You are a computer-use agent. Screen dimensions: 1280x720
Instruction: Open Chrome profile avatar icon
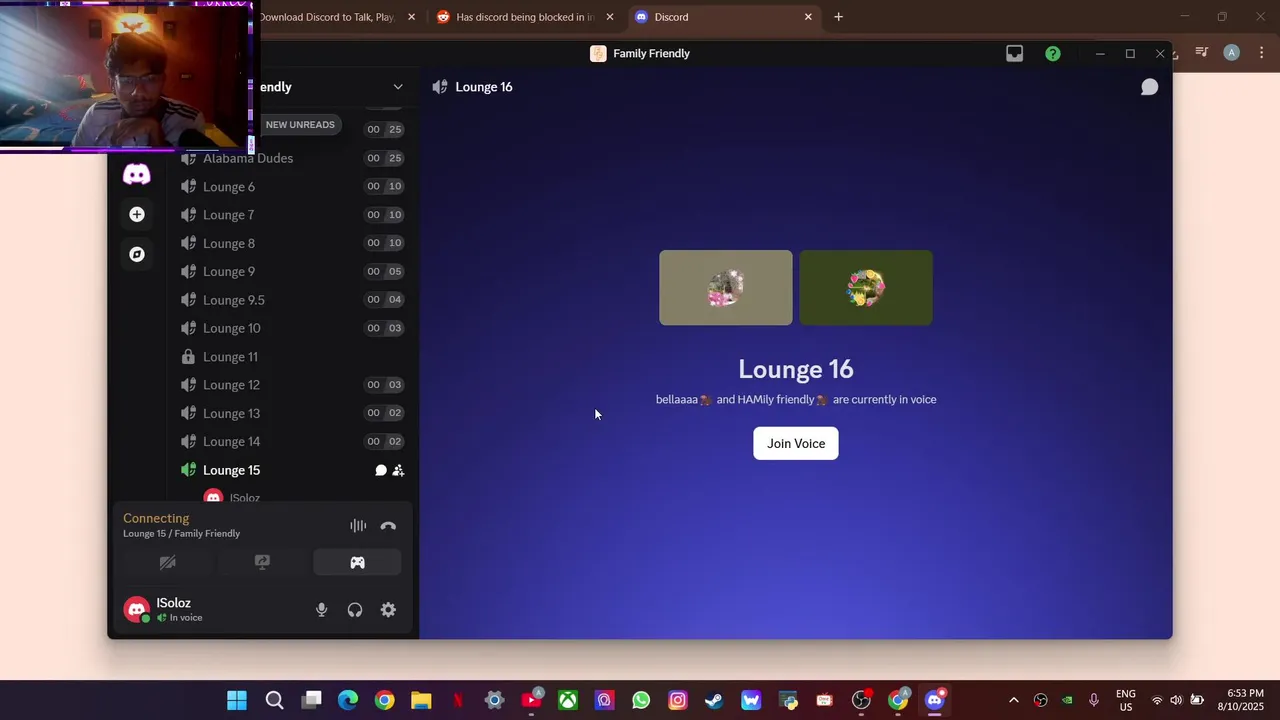point(1232,53)
